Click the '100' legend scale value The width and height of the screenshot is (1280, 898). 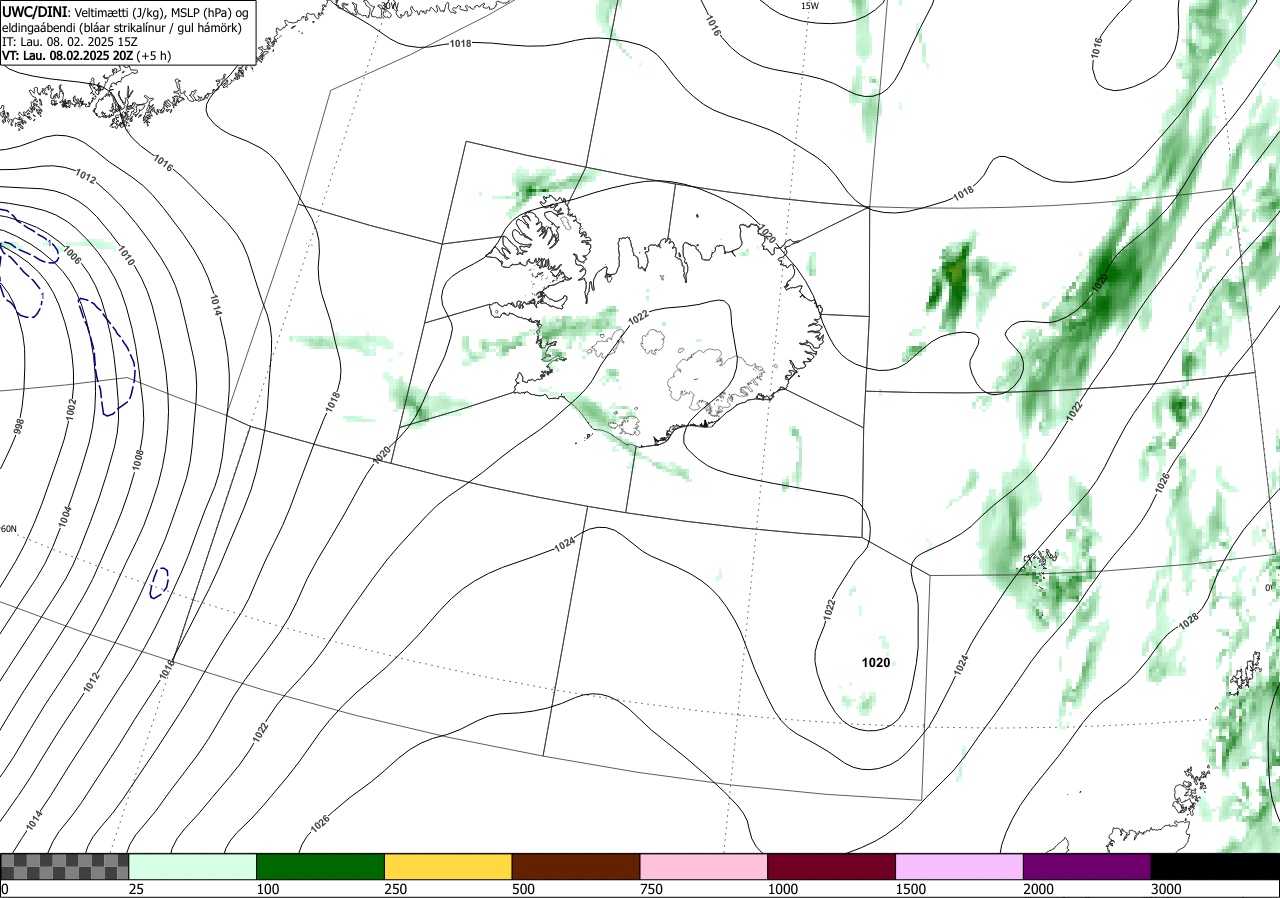pos(267,889)
